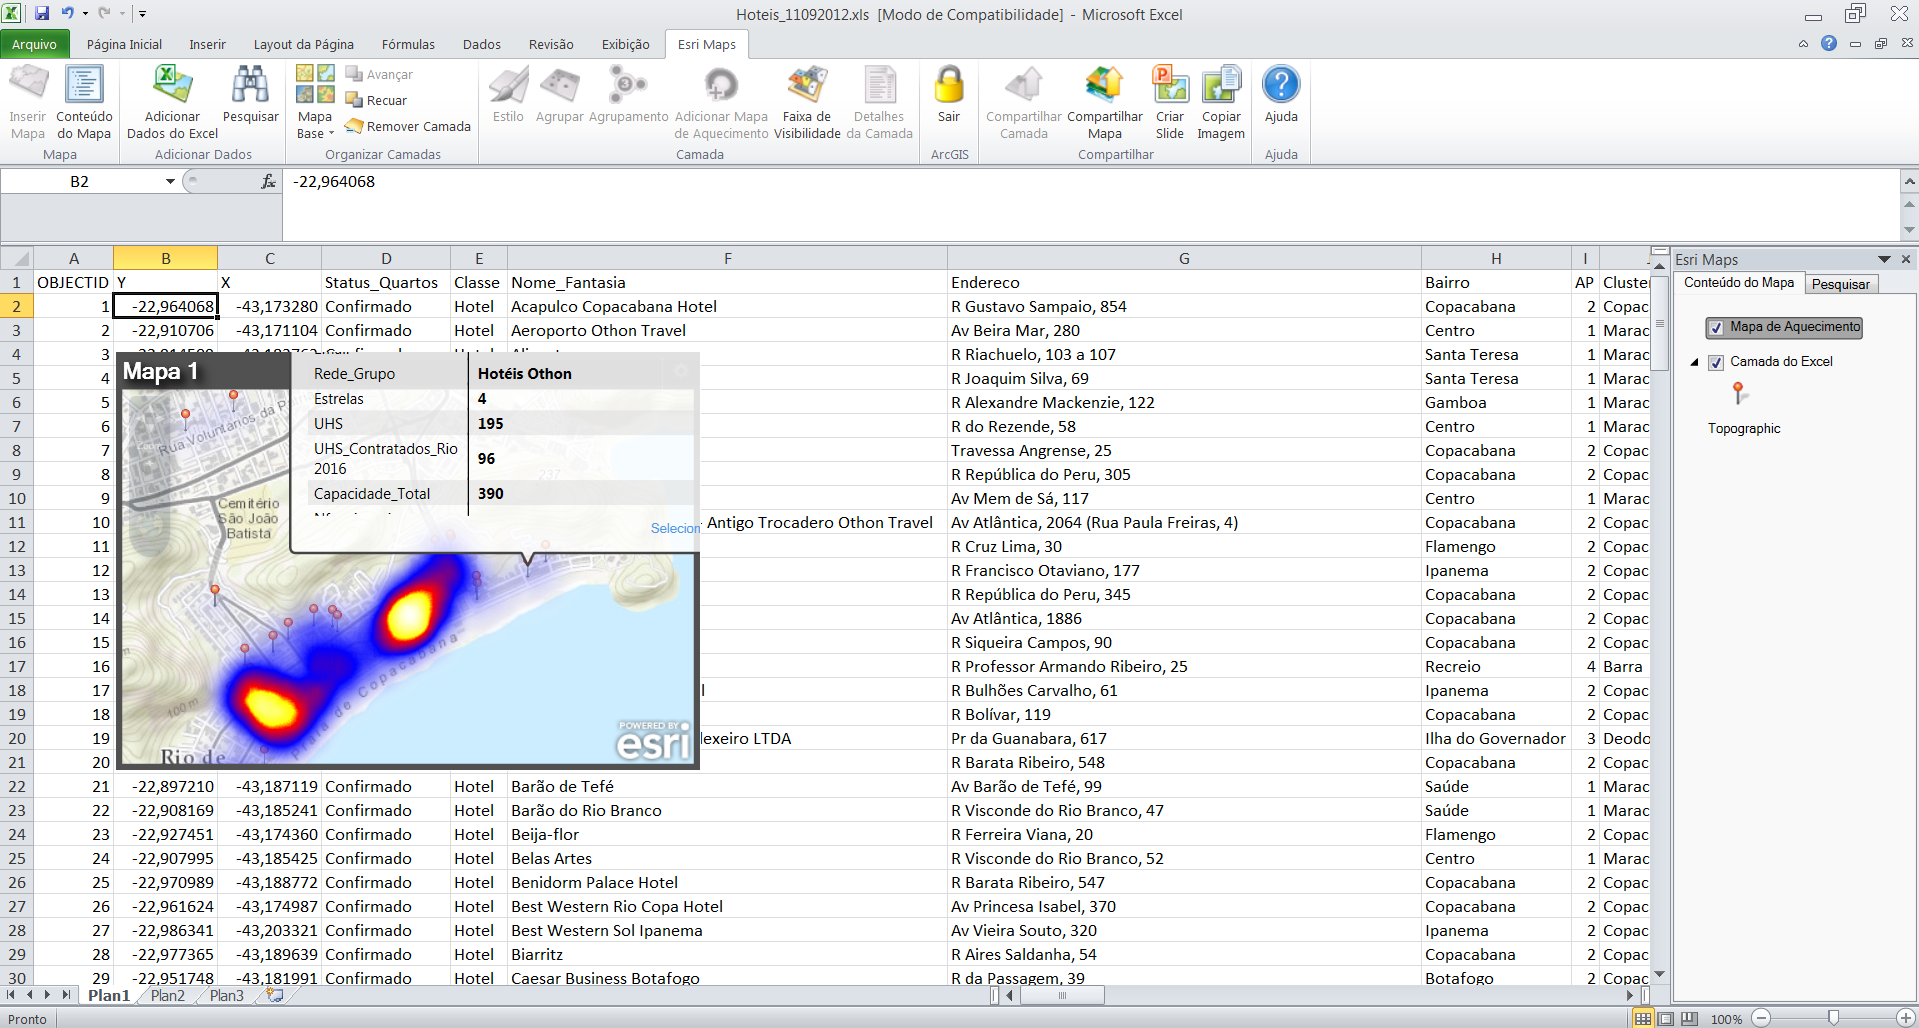This screenshot has width=1919, height=1028.
Task: Toggle the Mapa de Aquecimento layer checkbox
Action: pos(1716,328)
